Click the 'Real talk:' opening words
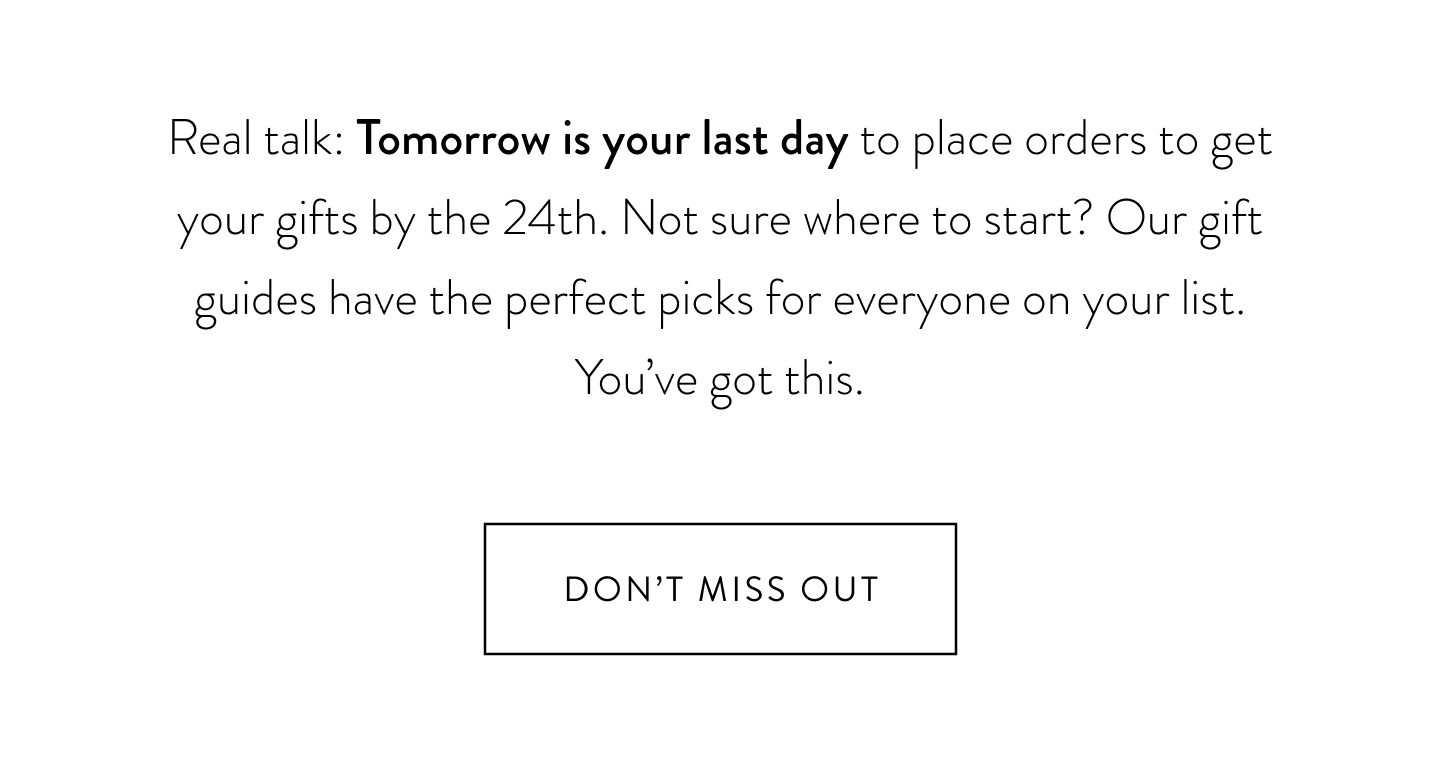This screenshot has height=784, width=1440. click(257, 139)
